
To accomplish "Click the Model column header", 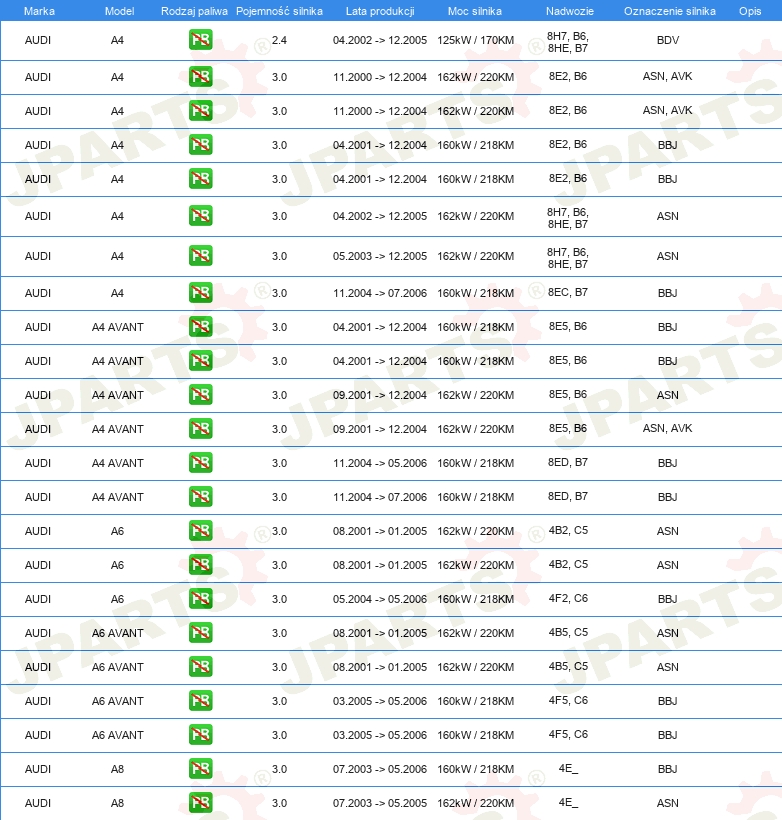I will tap(119, 11).
